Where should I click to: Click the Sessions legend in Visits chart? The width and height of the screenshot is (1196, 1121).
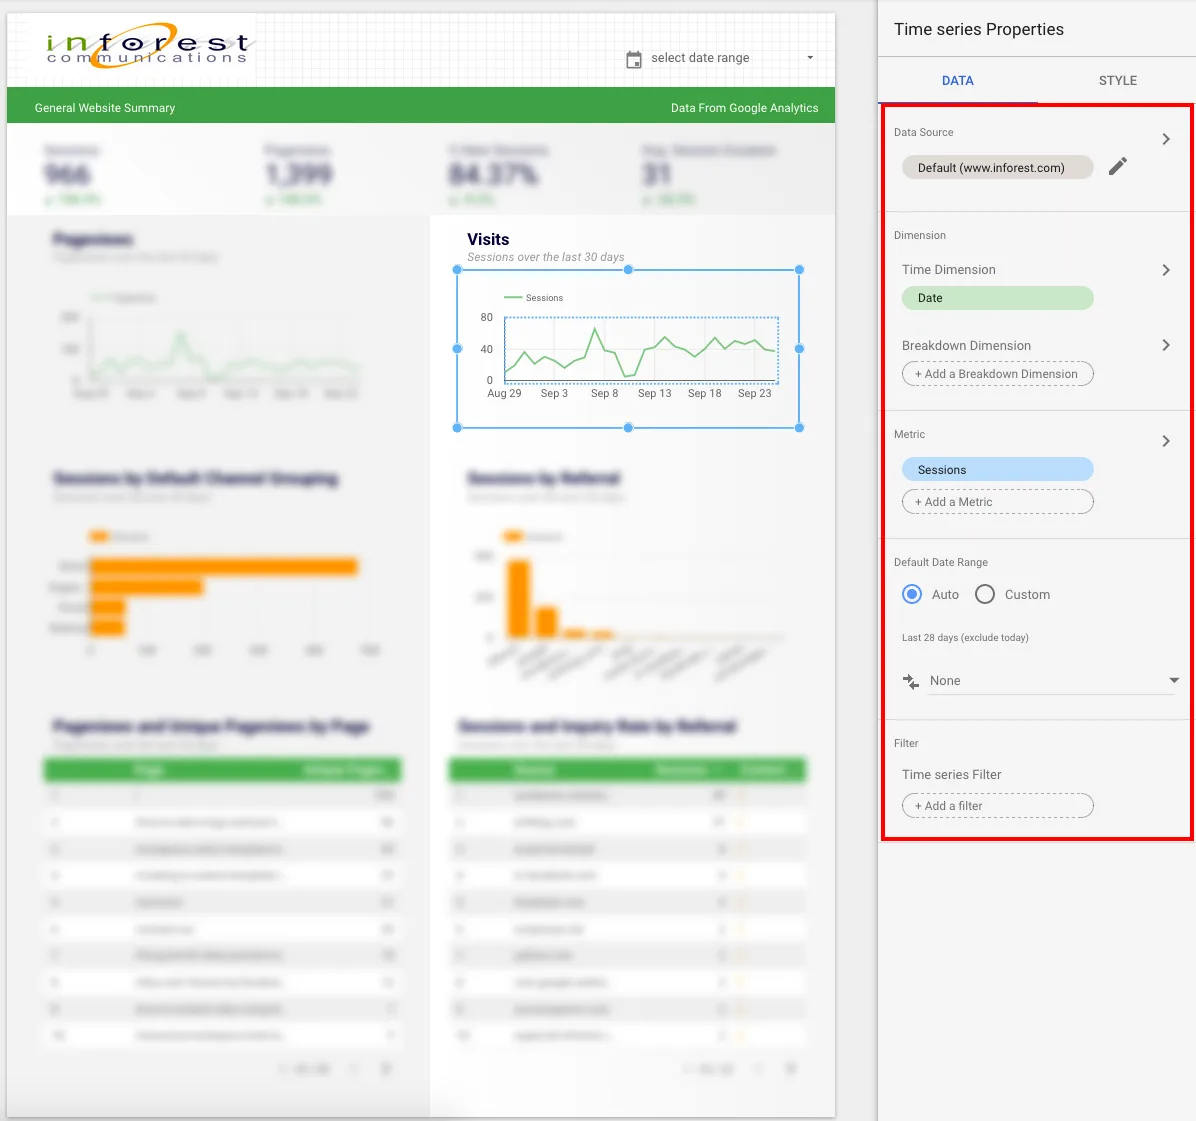pyautogui.click(x=534, y=297)
